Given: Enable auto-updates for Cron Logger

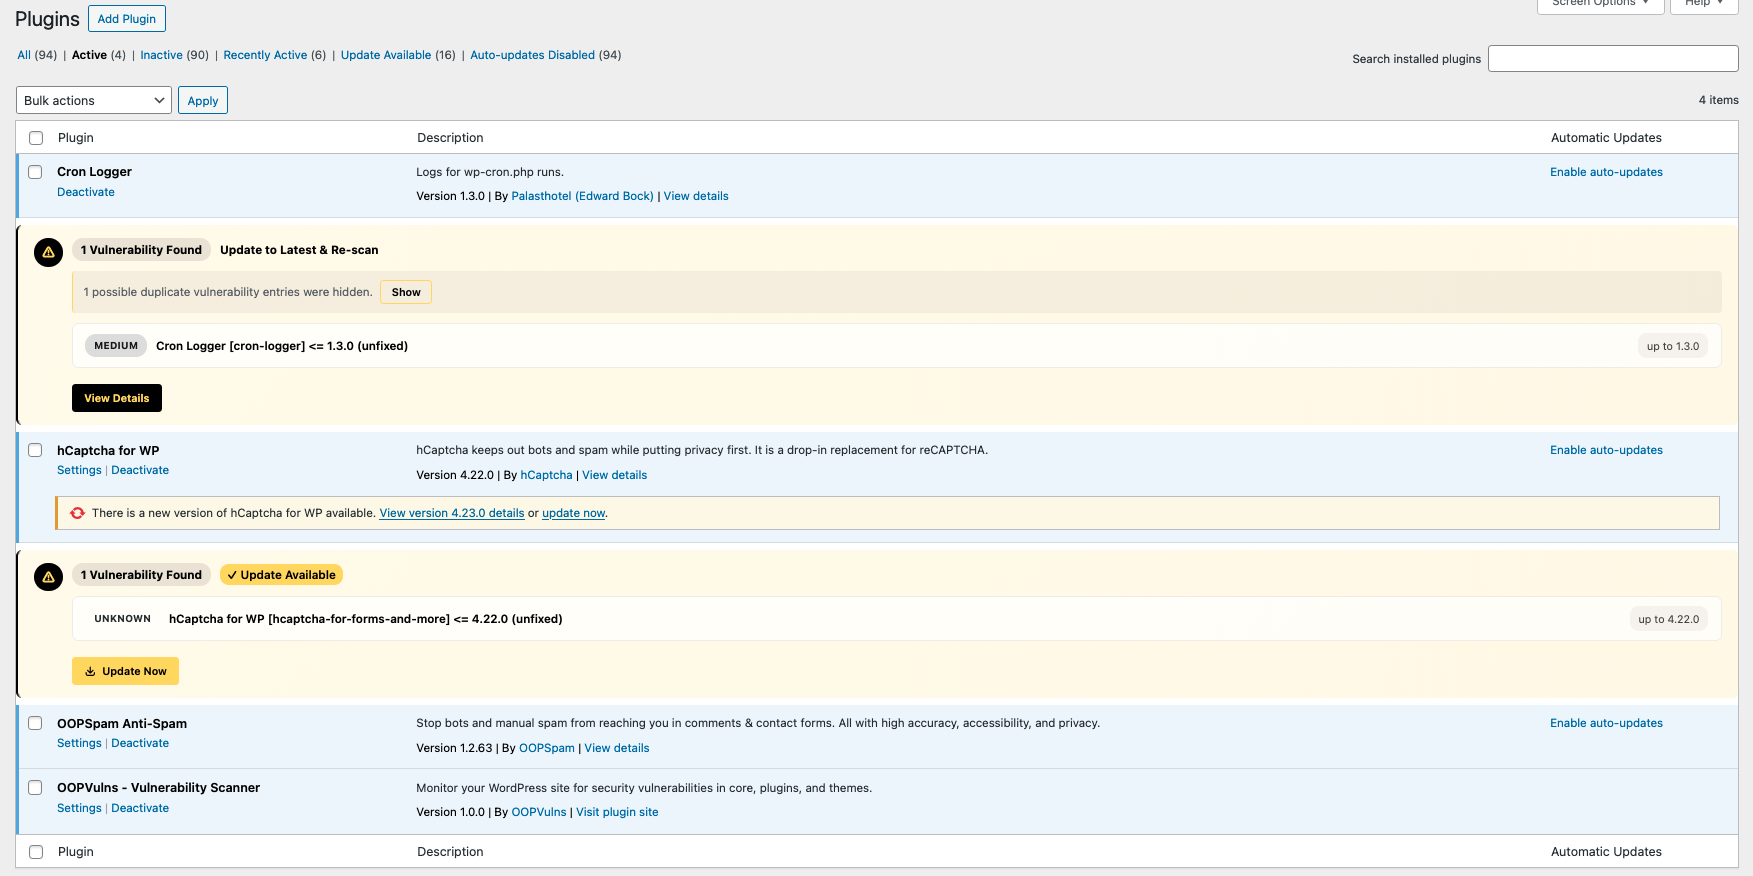Looking at the screenshot, I should click(1606, 172).
